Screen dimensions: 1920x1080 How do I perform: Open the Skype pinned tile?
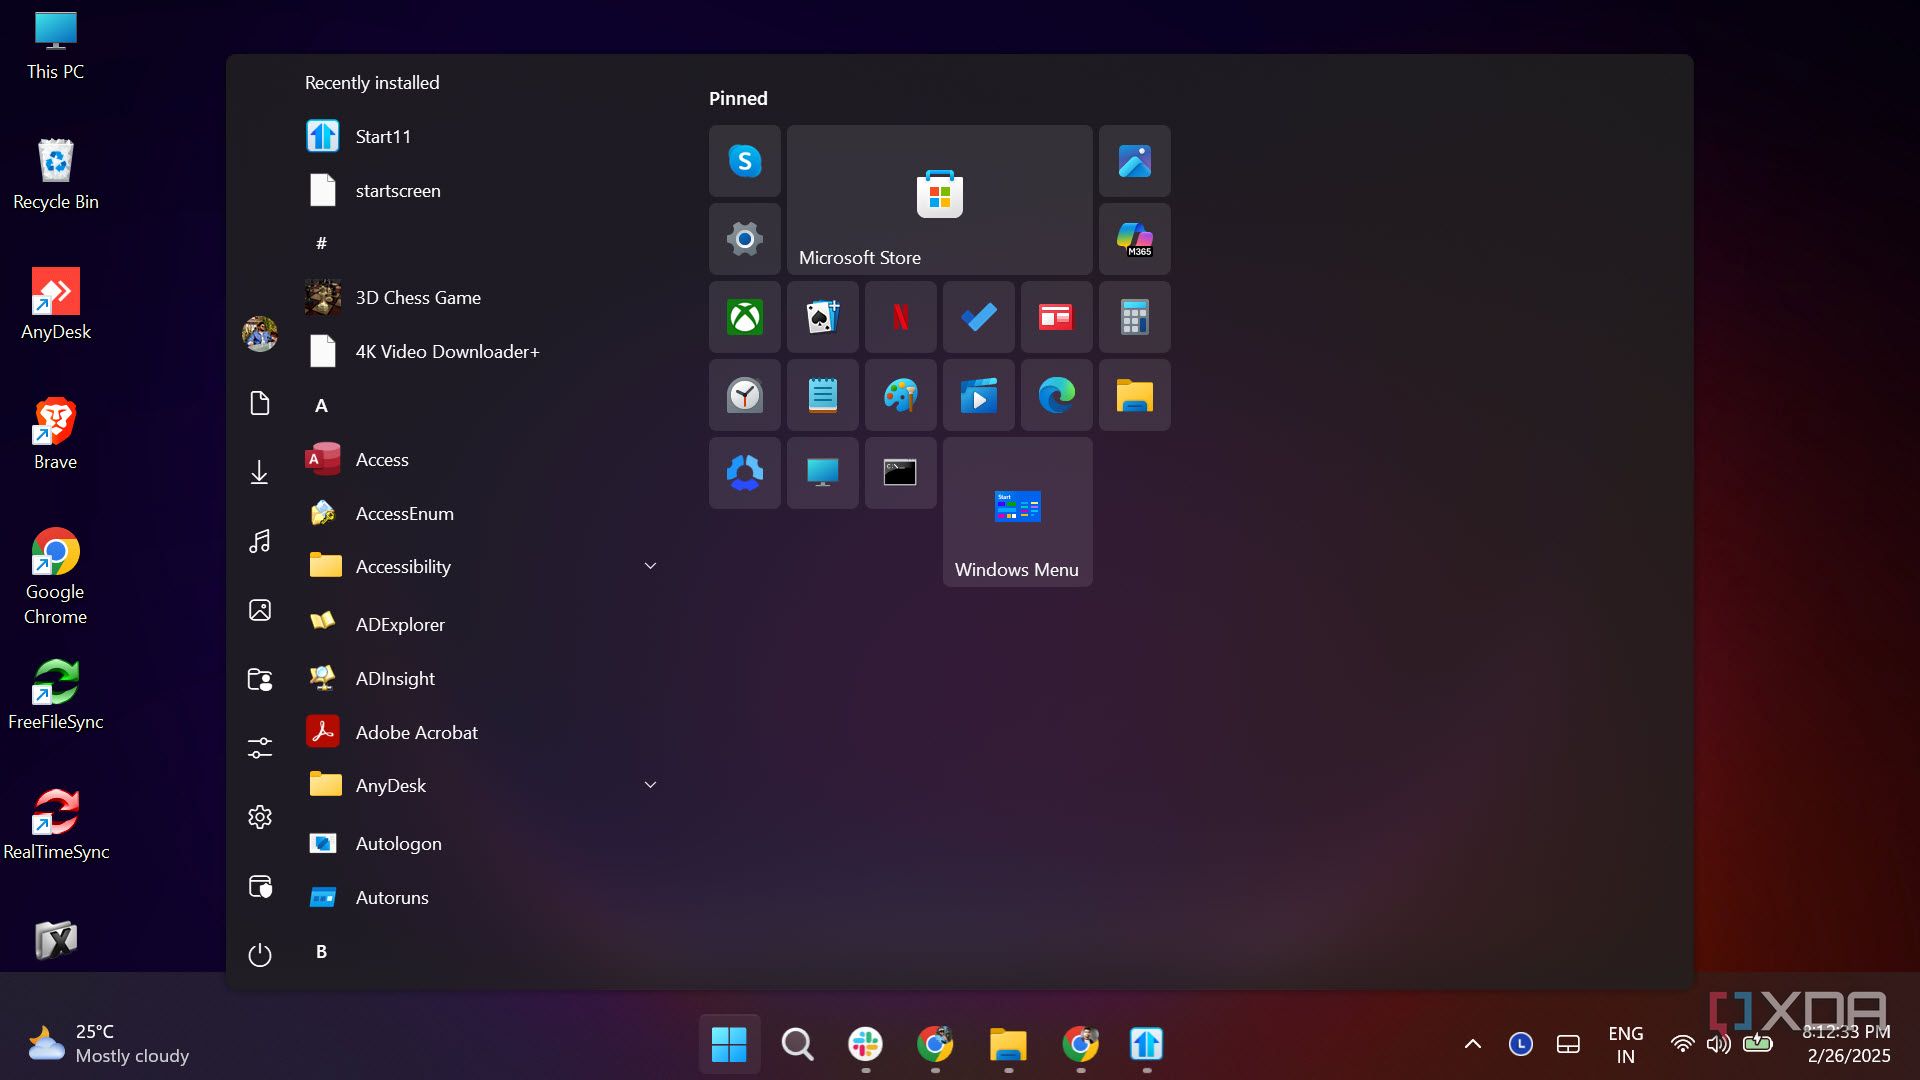tap(744, 161)
